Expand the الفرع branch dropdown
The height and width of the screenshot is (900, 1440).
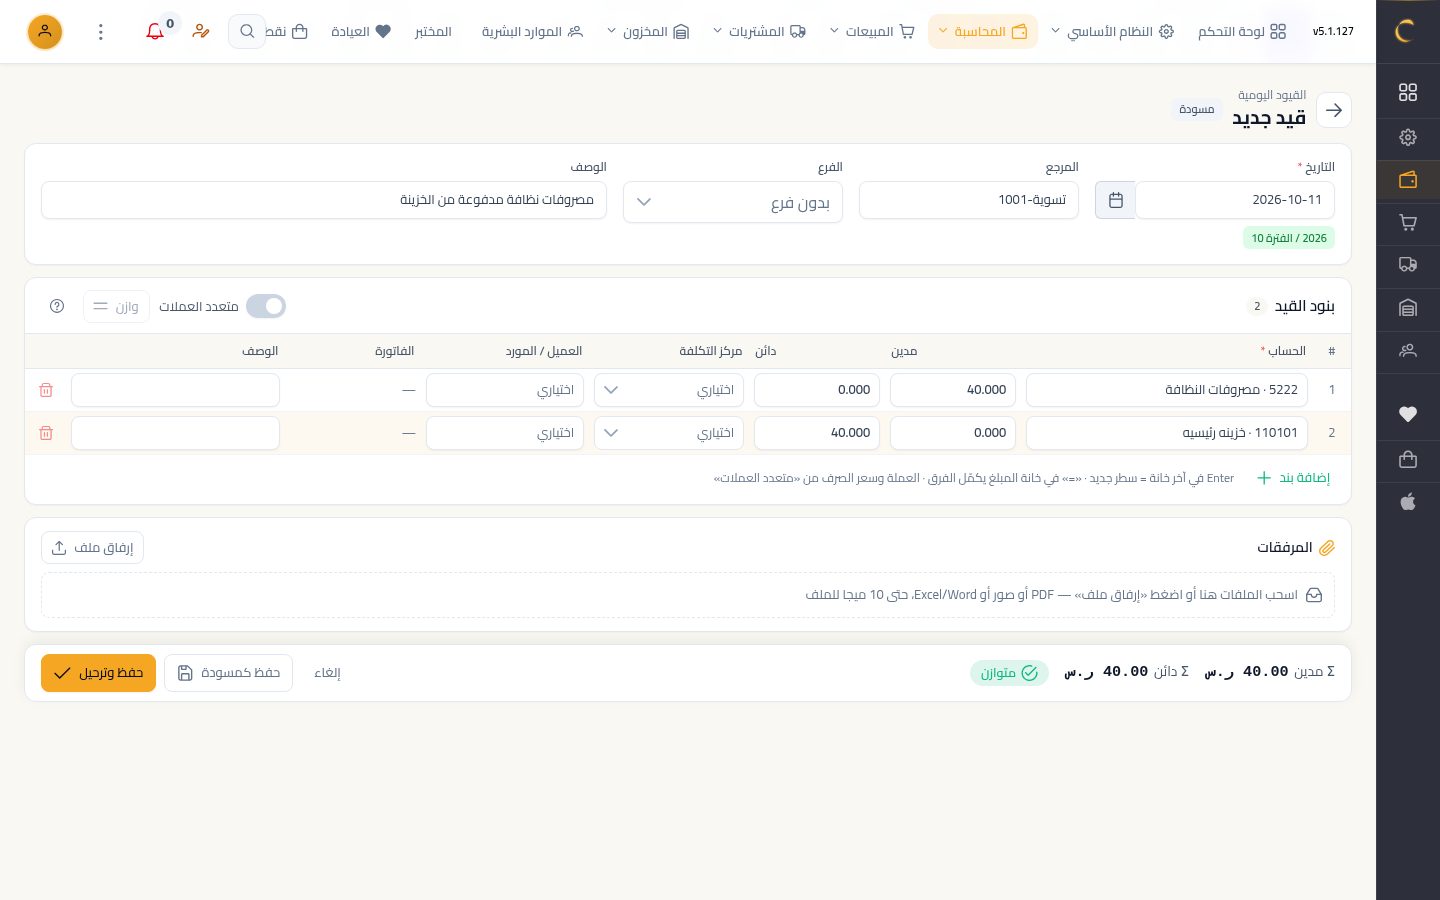pyautogui.click(x=733, y=202)
